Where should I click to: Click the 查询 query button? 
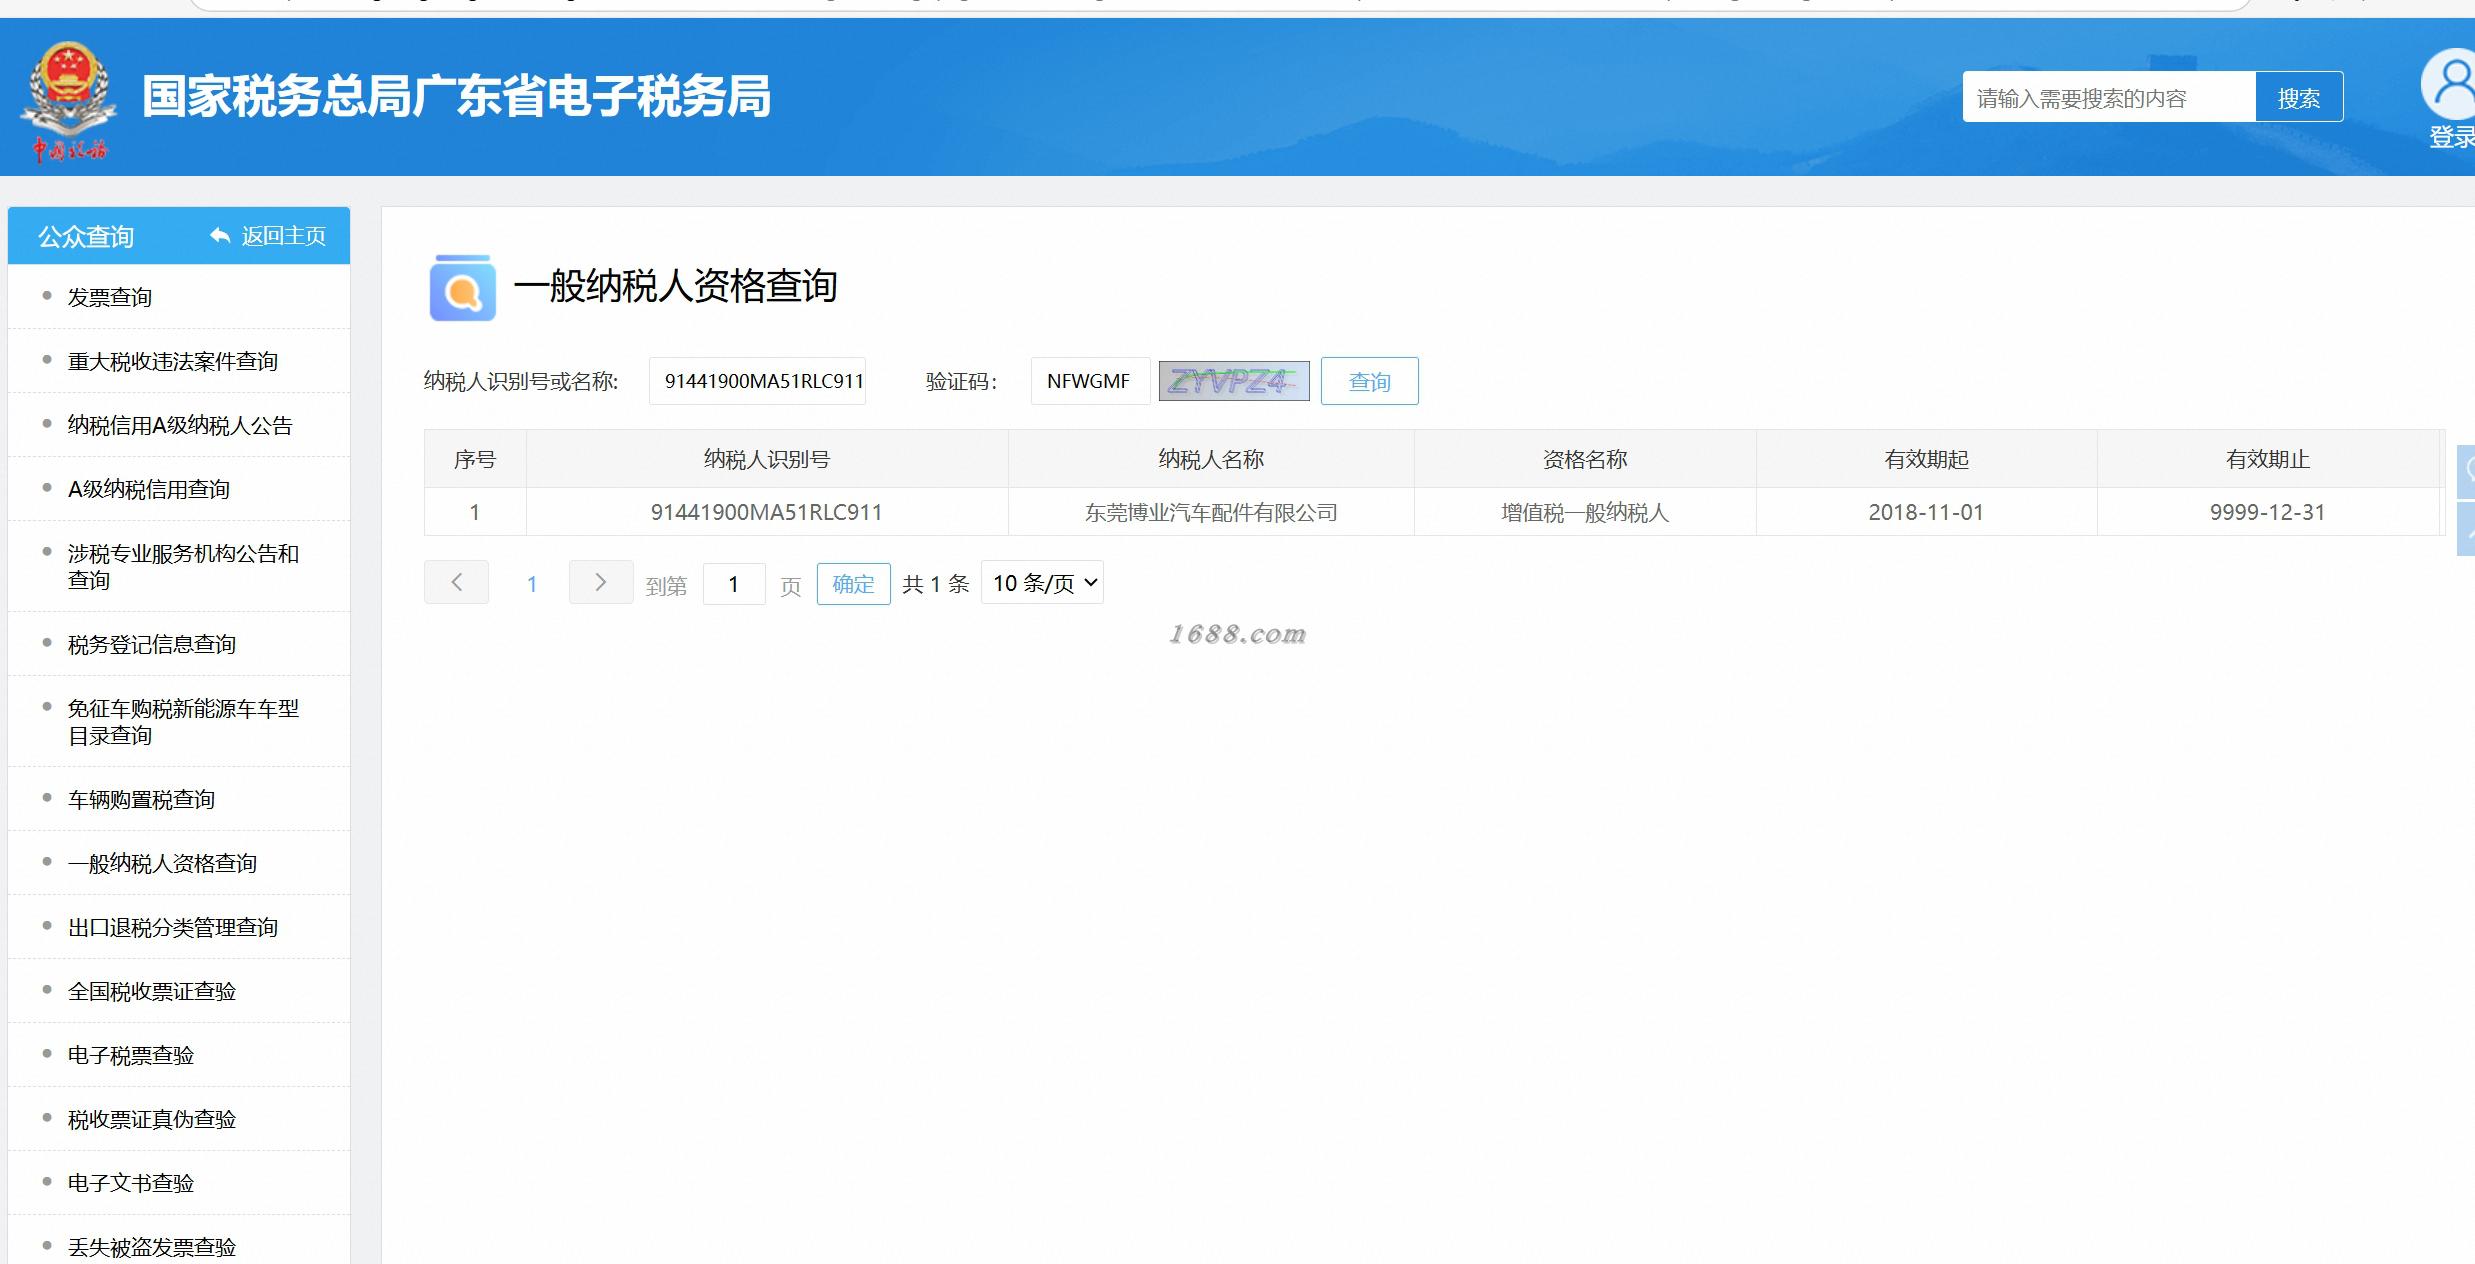pos(1369,381)
